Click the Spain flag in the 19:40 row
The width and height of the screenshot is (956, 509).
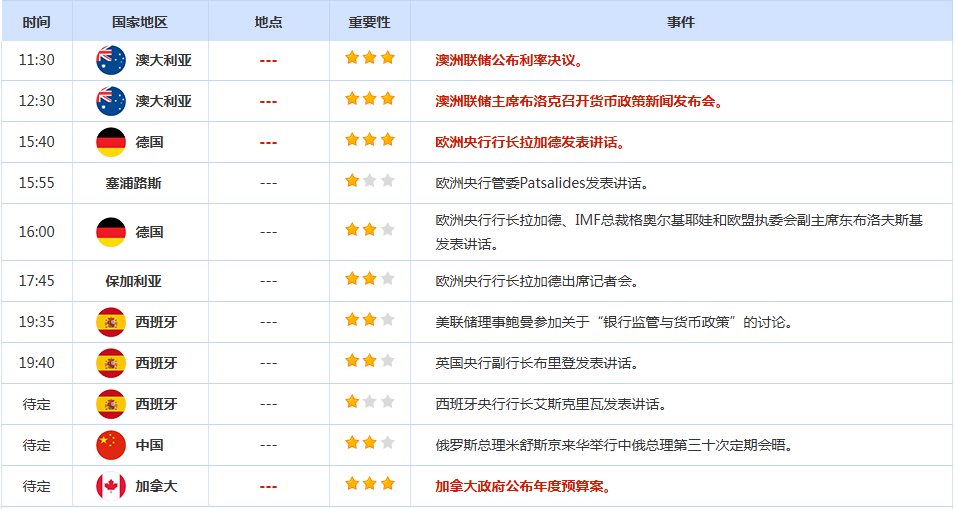click(x=111, y=363)
